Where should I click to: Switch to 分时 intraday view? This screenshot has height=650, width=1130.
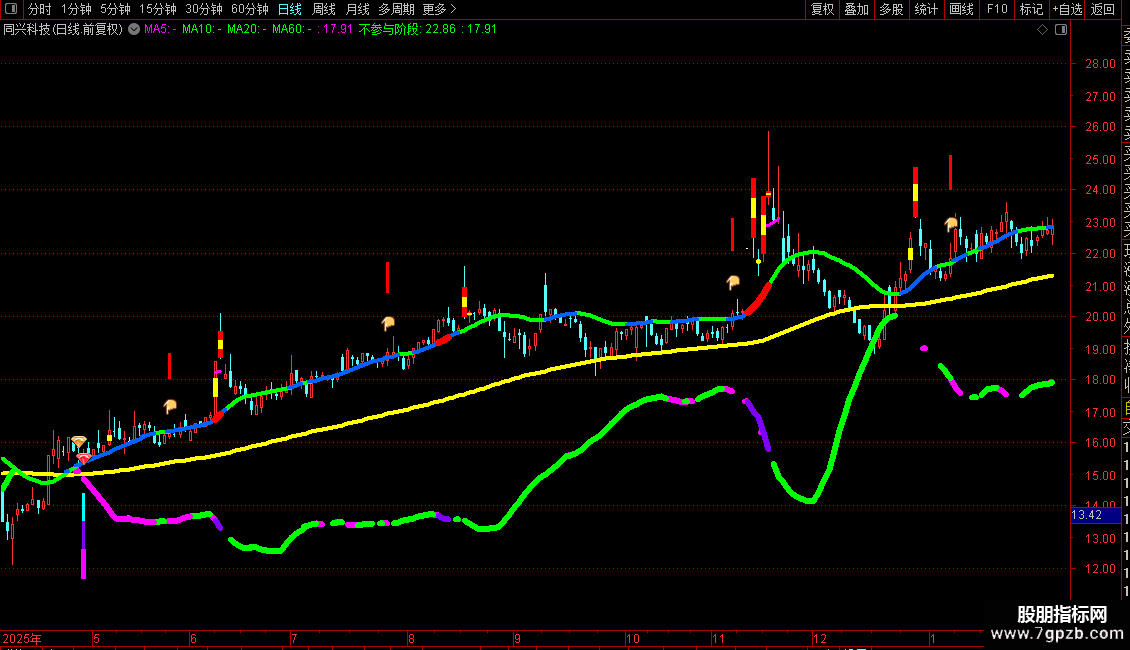pyautogui.click(x=40, y=9)
